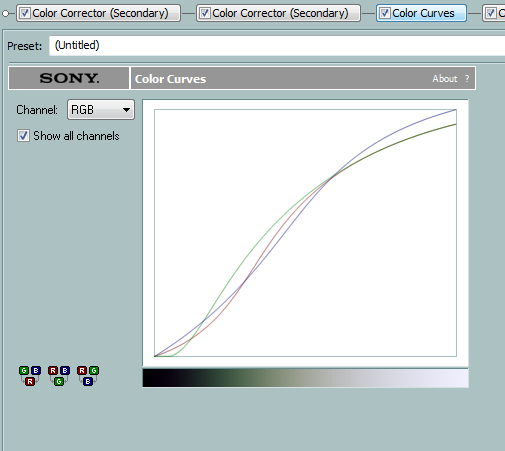Toggle the second Color Corrector (Secondary) checkbox

tap(205, 13)
